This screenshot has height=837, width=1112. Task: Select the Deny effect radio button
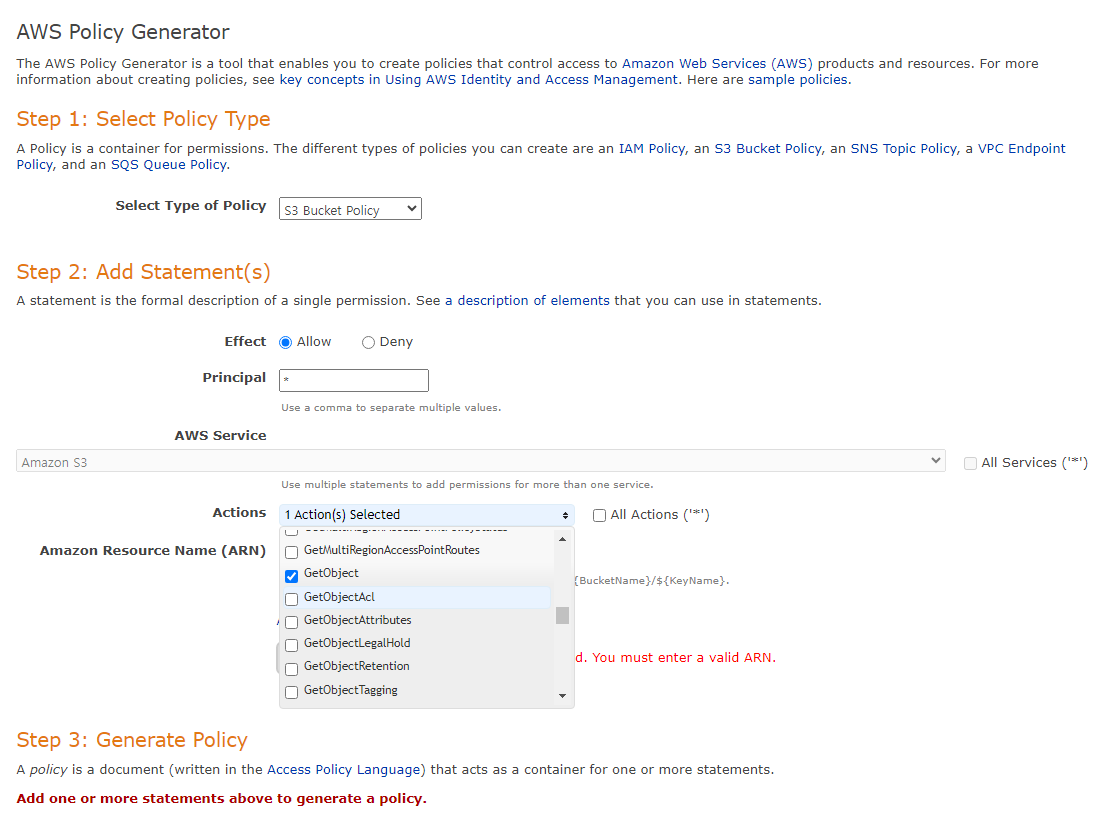(x=368, y=343)
